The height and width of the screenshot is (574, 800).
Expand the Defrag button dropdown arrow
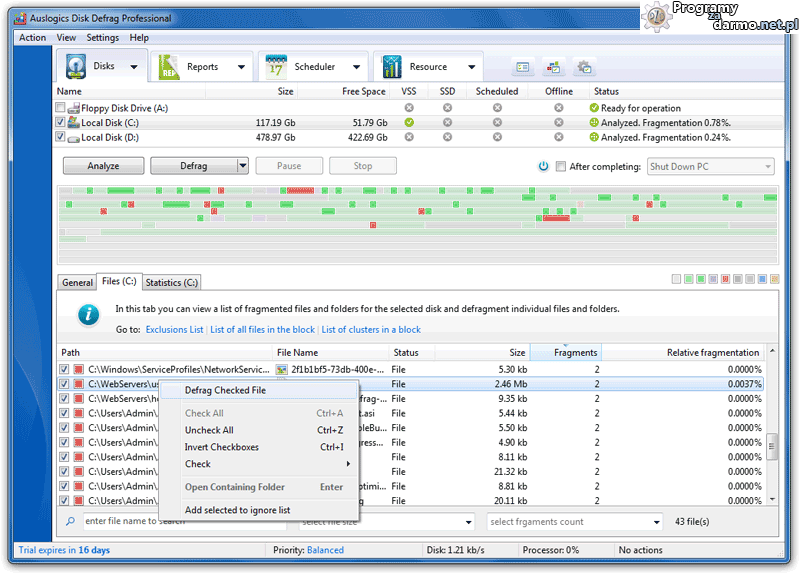[242, 166]
